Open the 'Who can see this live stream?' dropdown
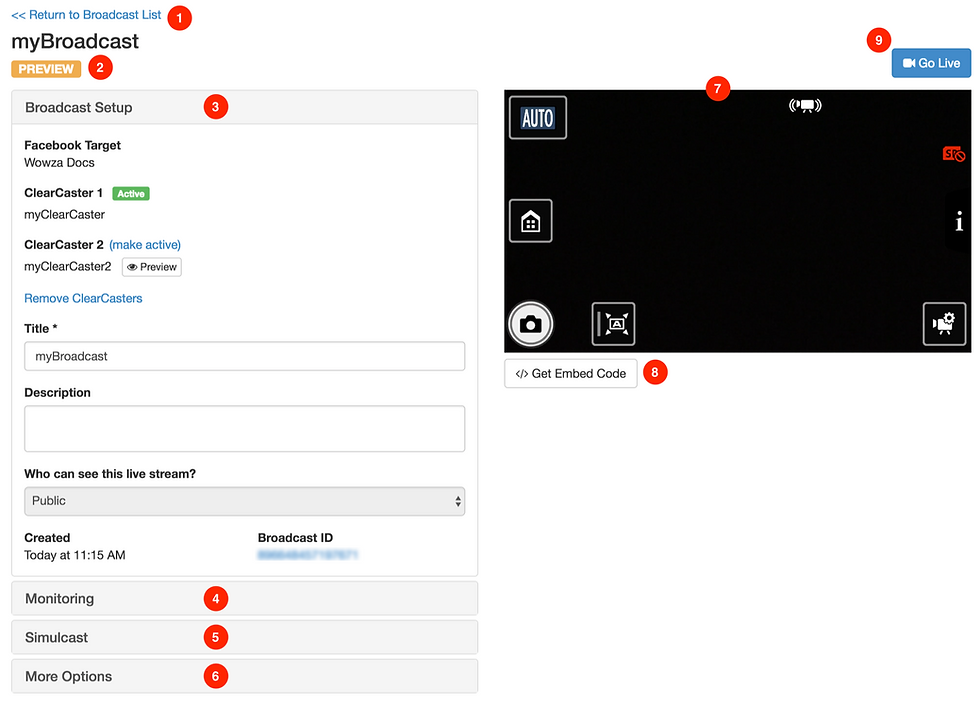Screen dimensions: 980x701 [x=244, y=501]
